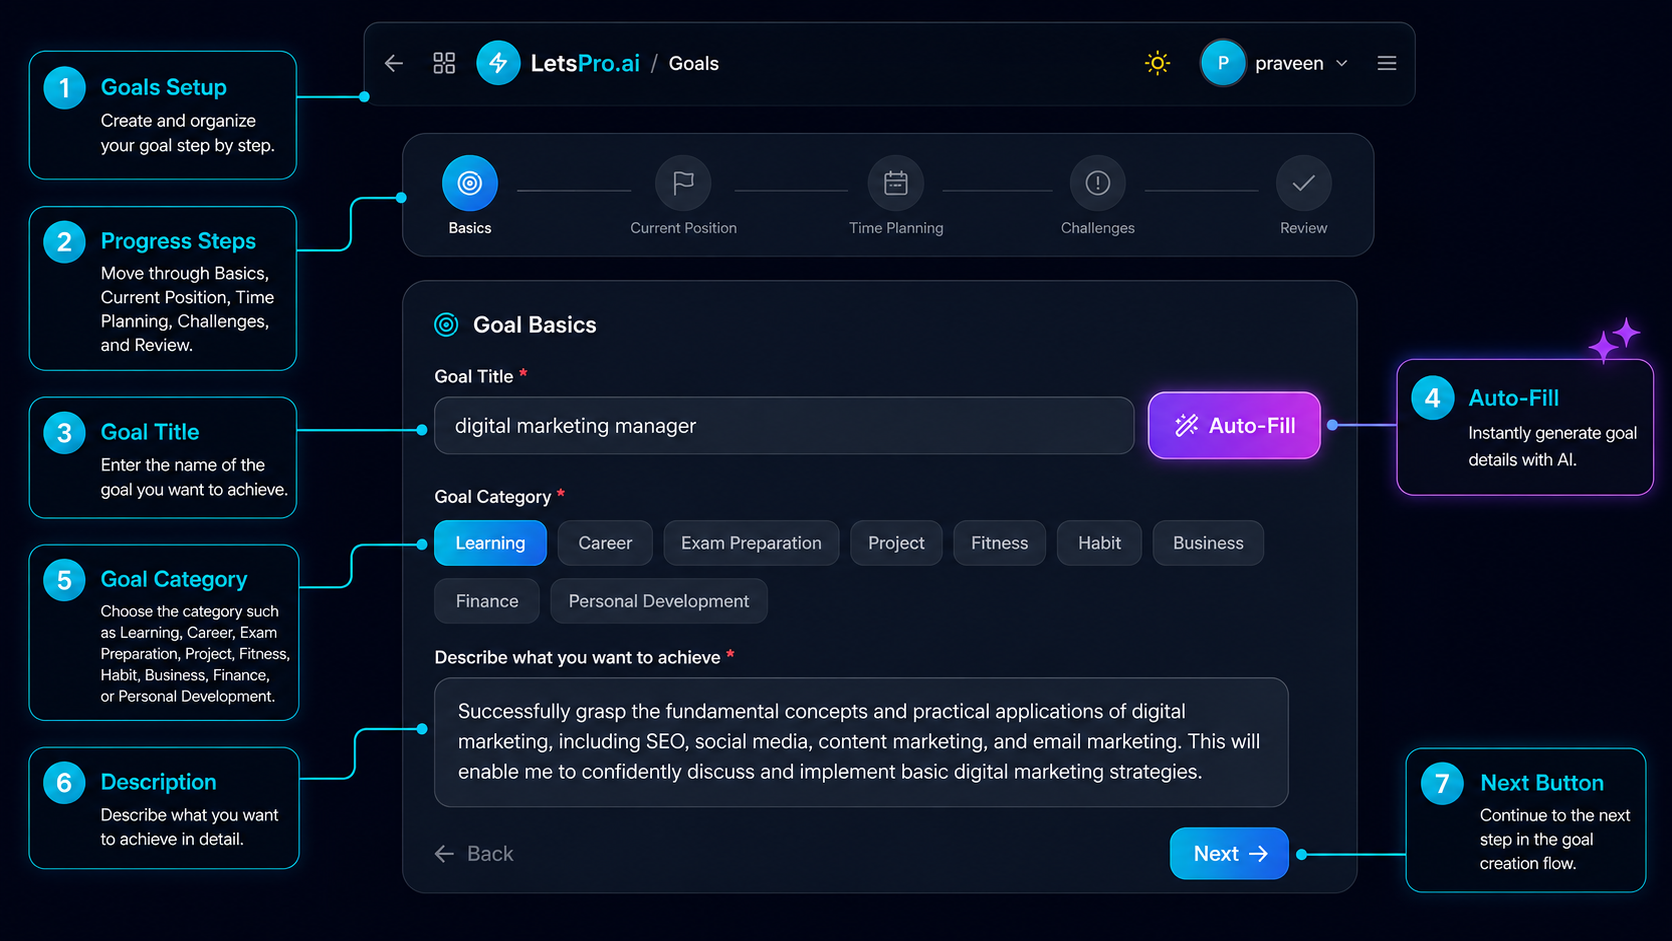Open the dashboard grid icon
The image size is (1672, 941).
[444, 63]
